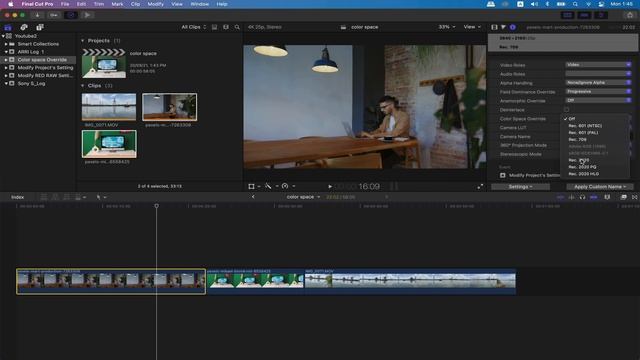Open the Transform tool menu below viewer
640x360 pixels.
(x=253, y=186)
